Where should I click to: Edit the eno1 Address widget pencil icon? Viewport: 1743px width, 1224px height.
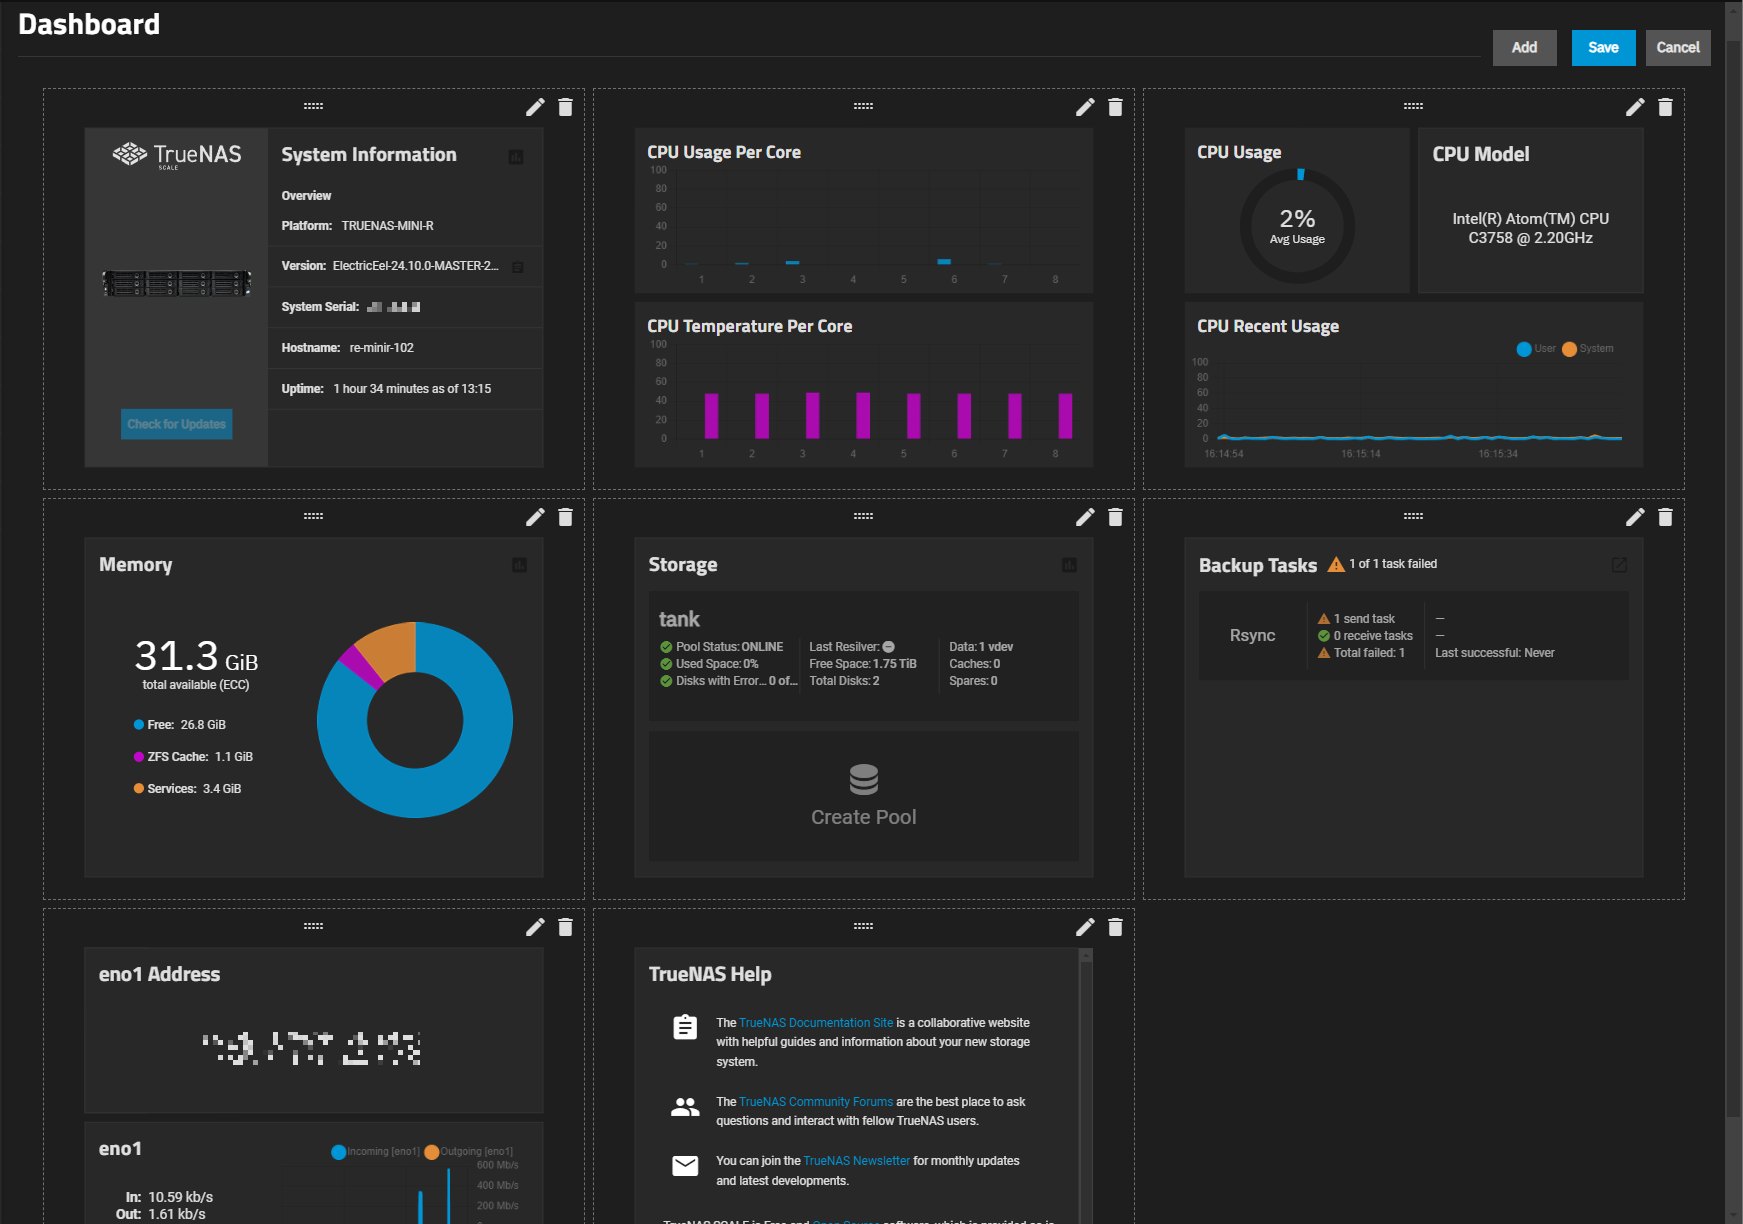[535, 927]
